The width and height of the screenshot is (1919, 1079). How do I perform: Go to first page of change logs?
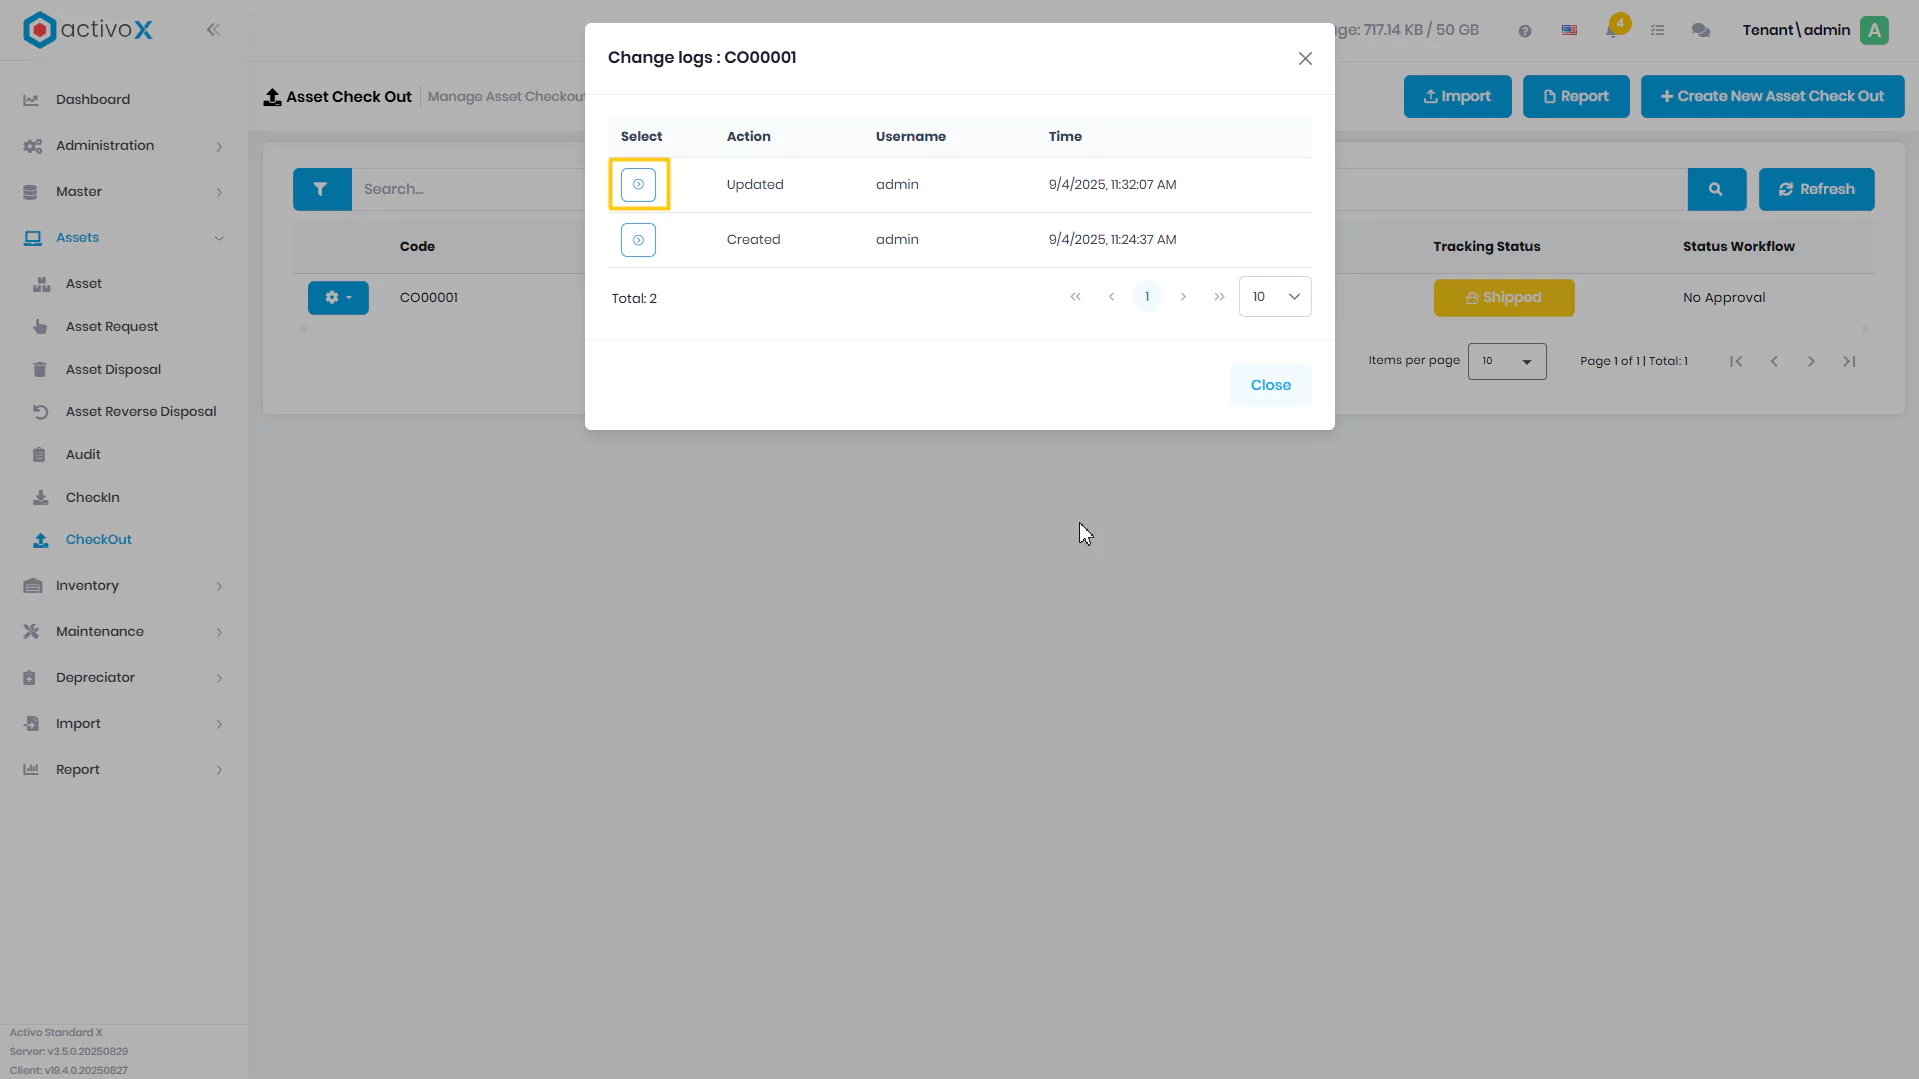point(1075,297)
